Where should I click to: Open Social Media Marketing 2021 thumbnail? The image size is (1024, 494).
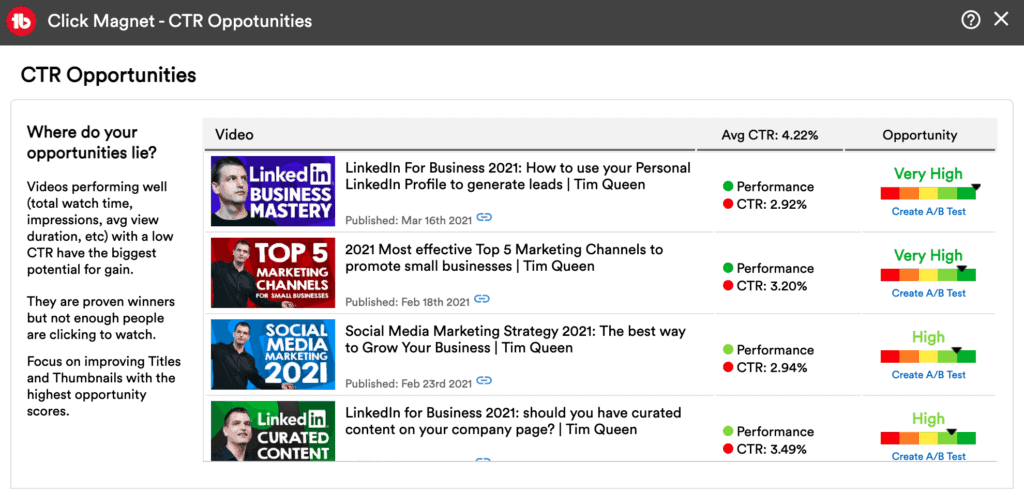click(273, 355)
